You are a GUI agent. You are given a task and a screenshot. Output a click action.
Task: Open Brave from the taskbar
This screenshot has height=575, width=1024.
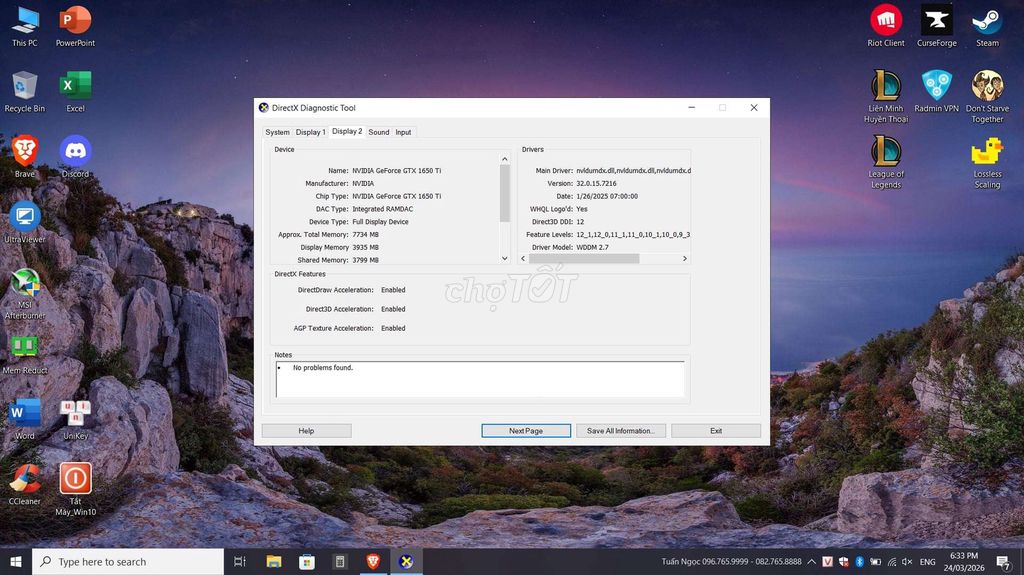pyautogui.click(x=373, y=561)
